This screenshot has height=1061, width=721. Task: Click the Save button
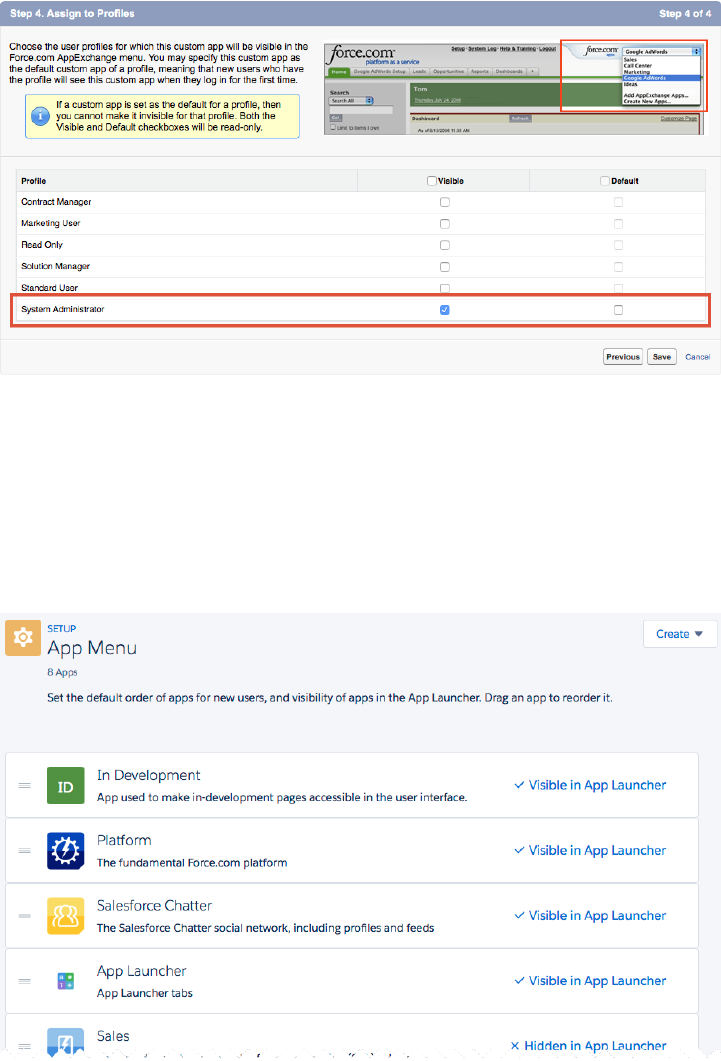[x=661, y=357]
